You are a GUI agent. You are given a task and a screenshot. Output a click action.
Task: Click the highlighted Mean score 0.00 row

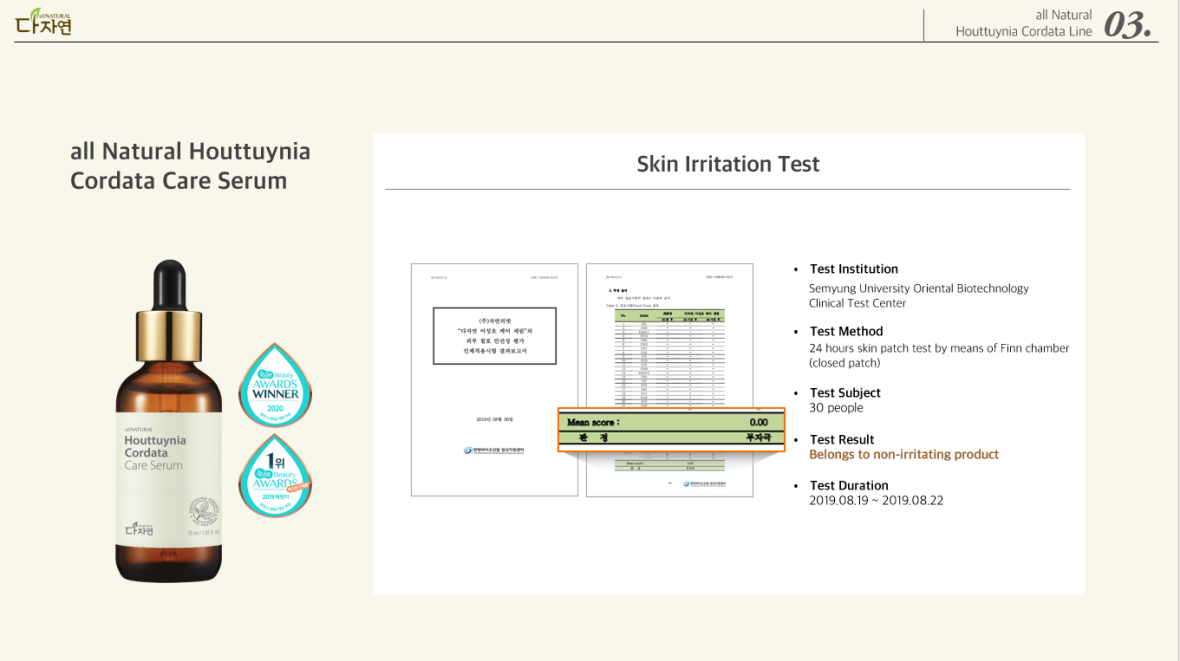670,422
